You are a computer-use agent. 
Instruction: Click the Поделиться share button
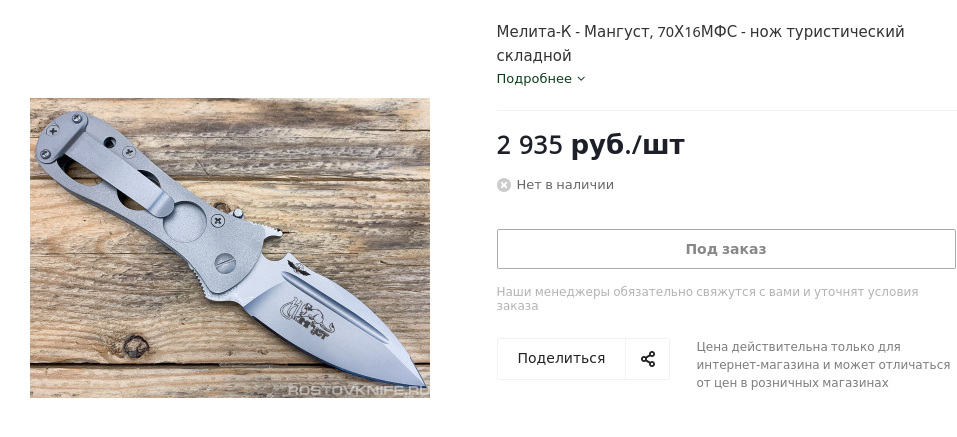(561, 359)
